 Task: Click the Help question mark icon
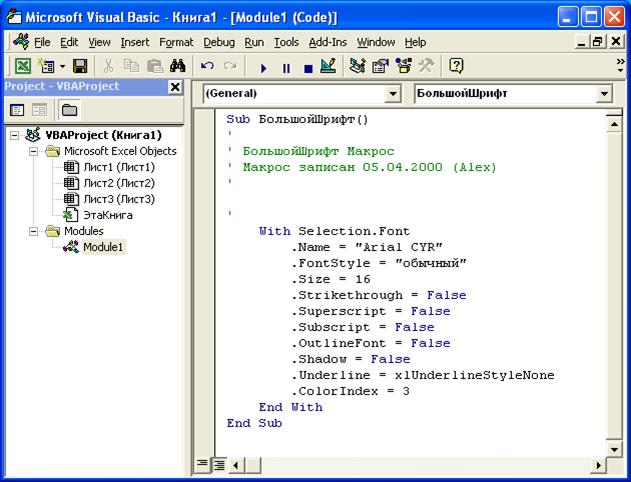pos(456,66)
